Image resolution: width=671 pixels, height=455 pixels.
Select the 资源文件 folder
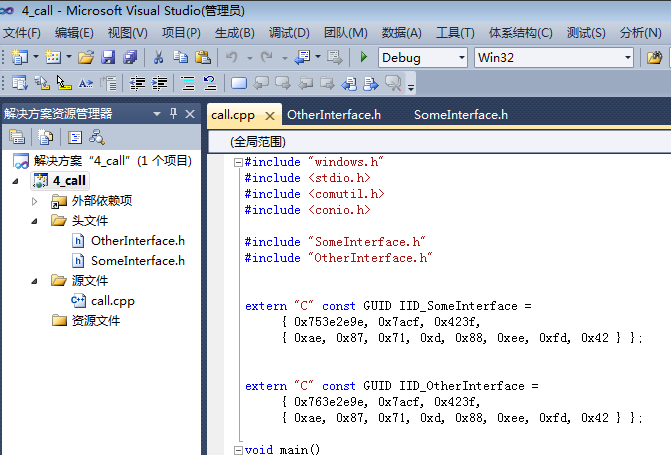tap(95, 321)
